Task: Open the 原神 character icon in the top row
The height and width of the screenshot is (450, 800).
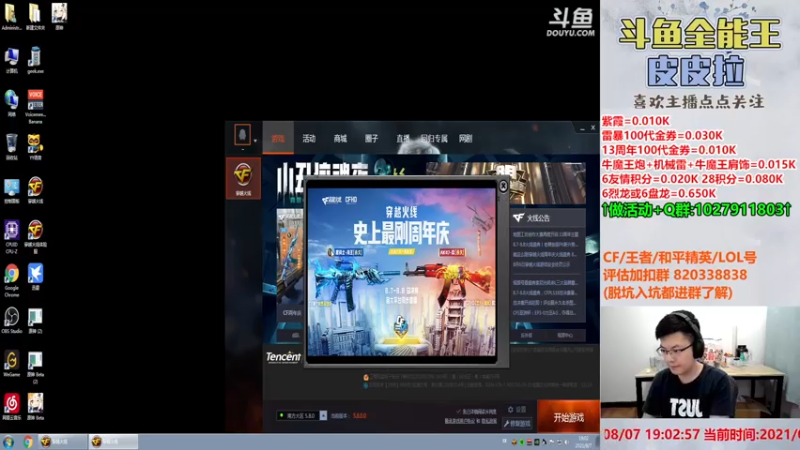Action: coord(59,16)
